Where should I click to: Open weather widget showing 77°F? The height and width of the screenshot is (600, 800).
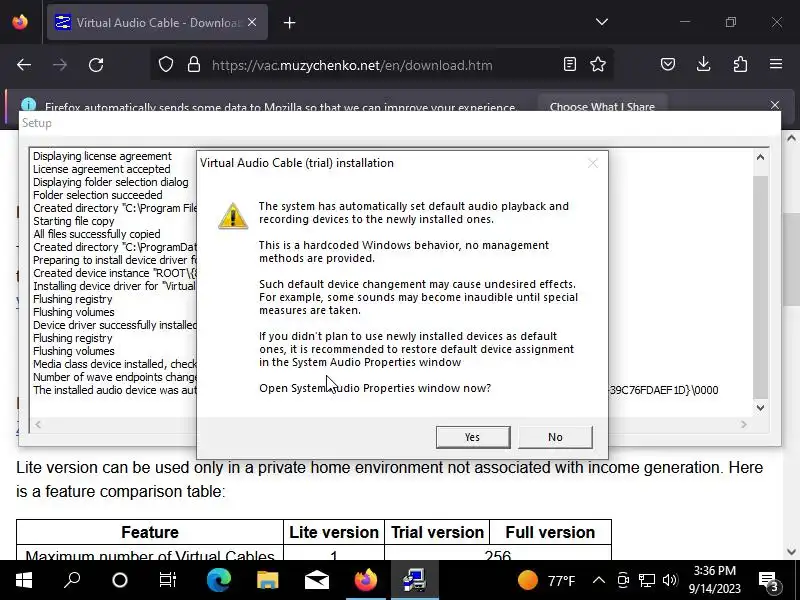[x=546, y=581]
